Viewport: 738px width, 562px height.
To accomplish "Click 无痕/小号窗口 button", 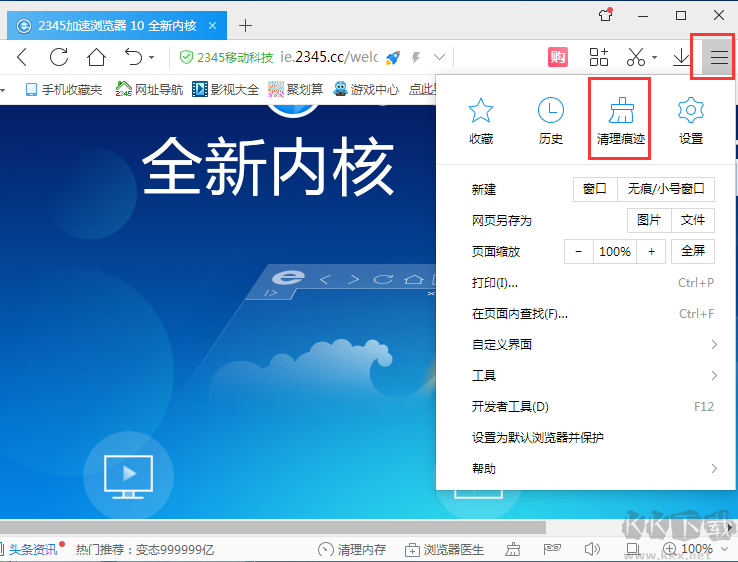I will tap(666, 189).
